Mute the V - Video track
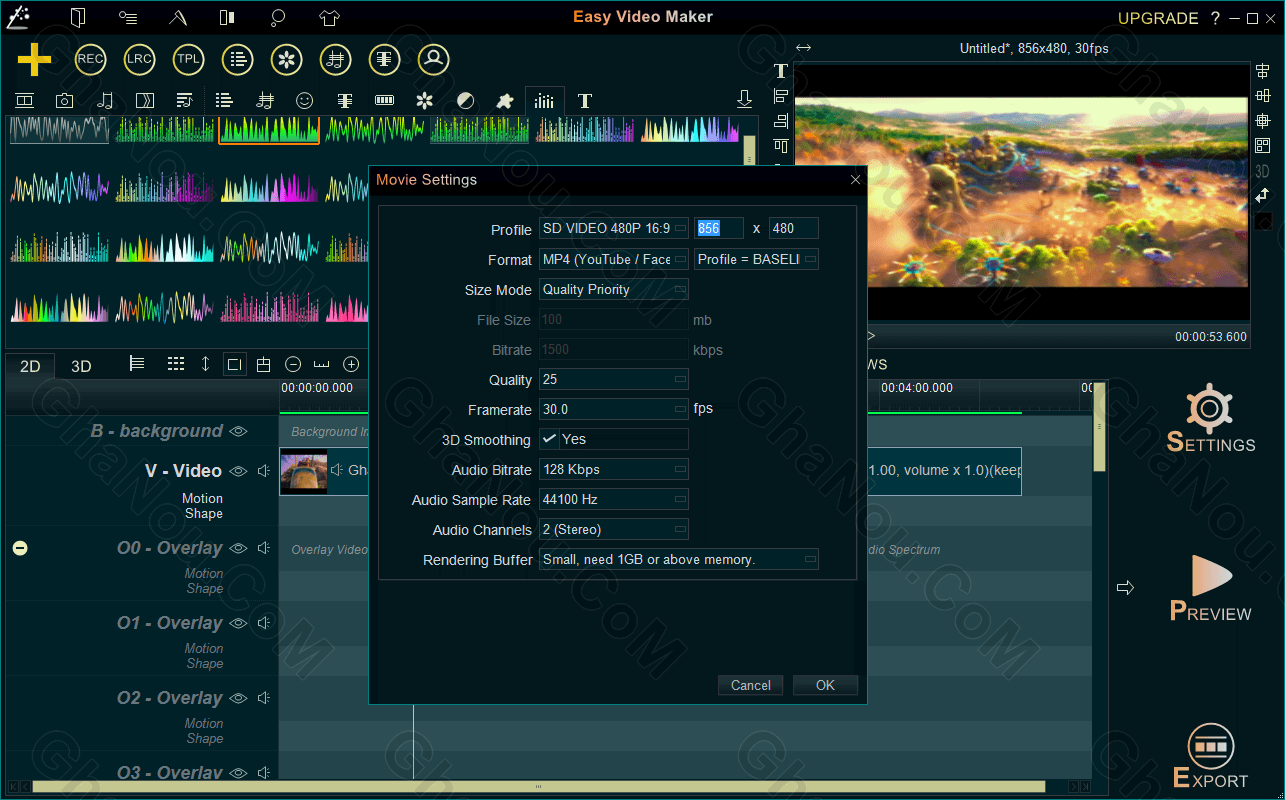Image resolution: width=1285 pixels, height=800 pixels. pyautogui.click(x=264, y=471)
